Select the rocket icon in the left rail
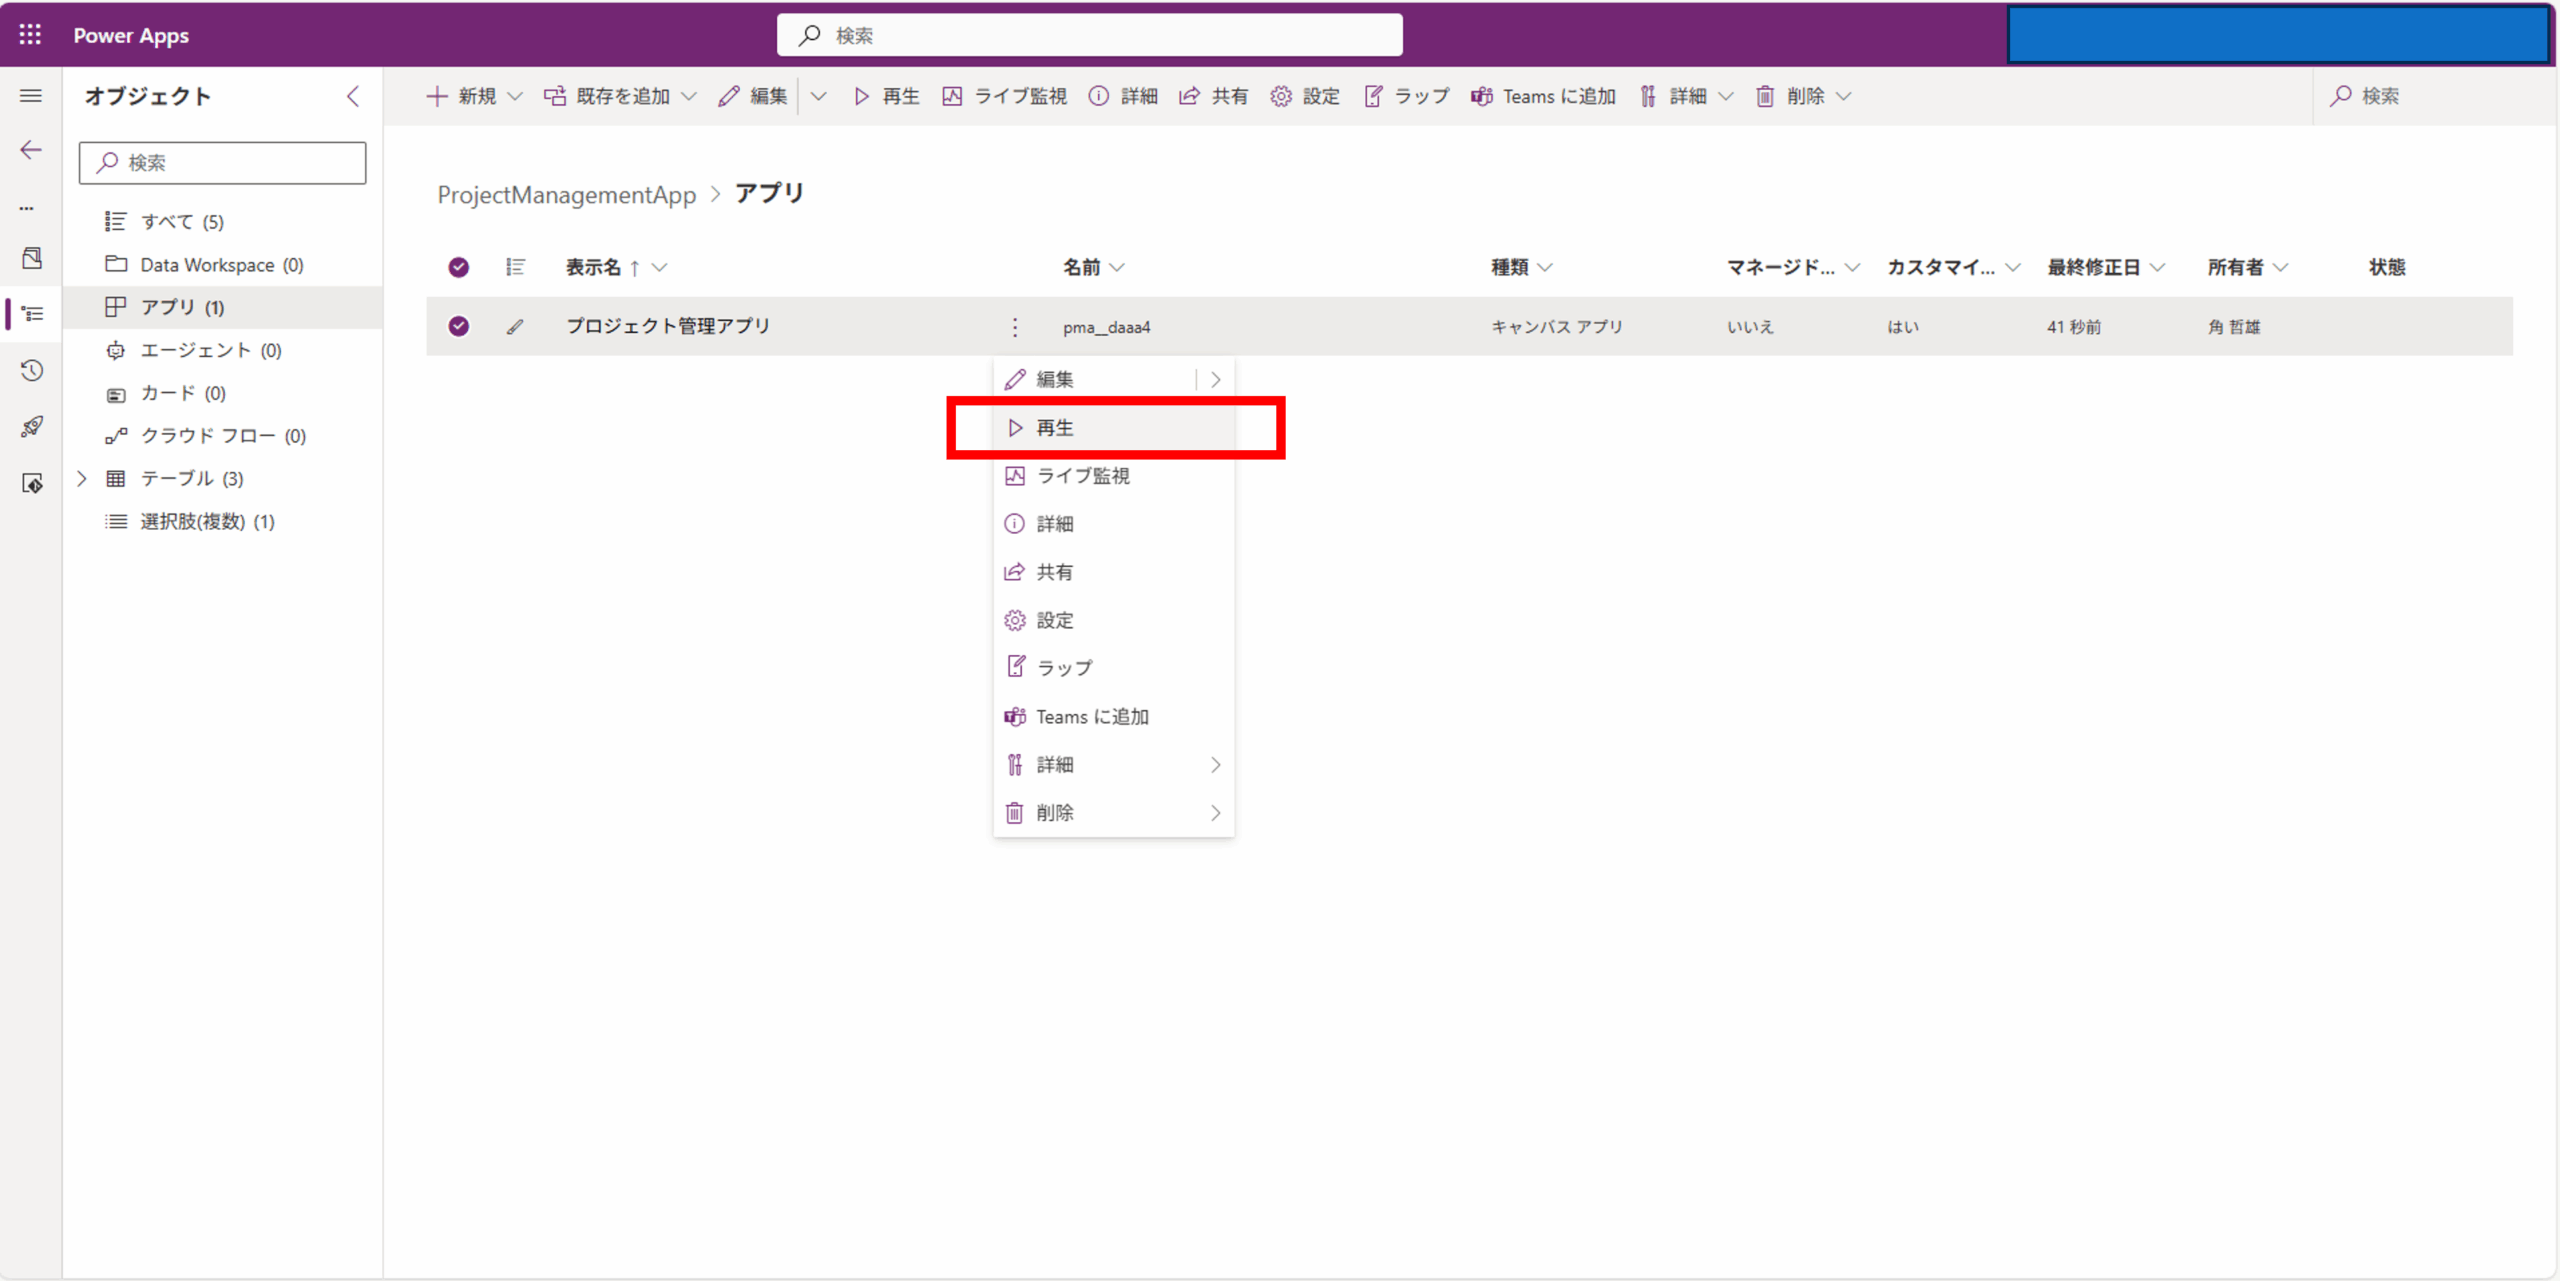 click(31, 427)
